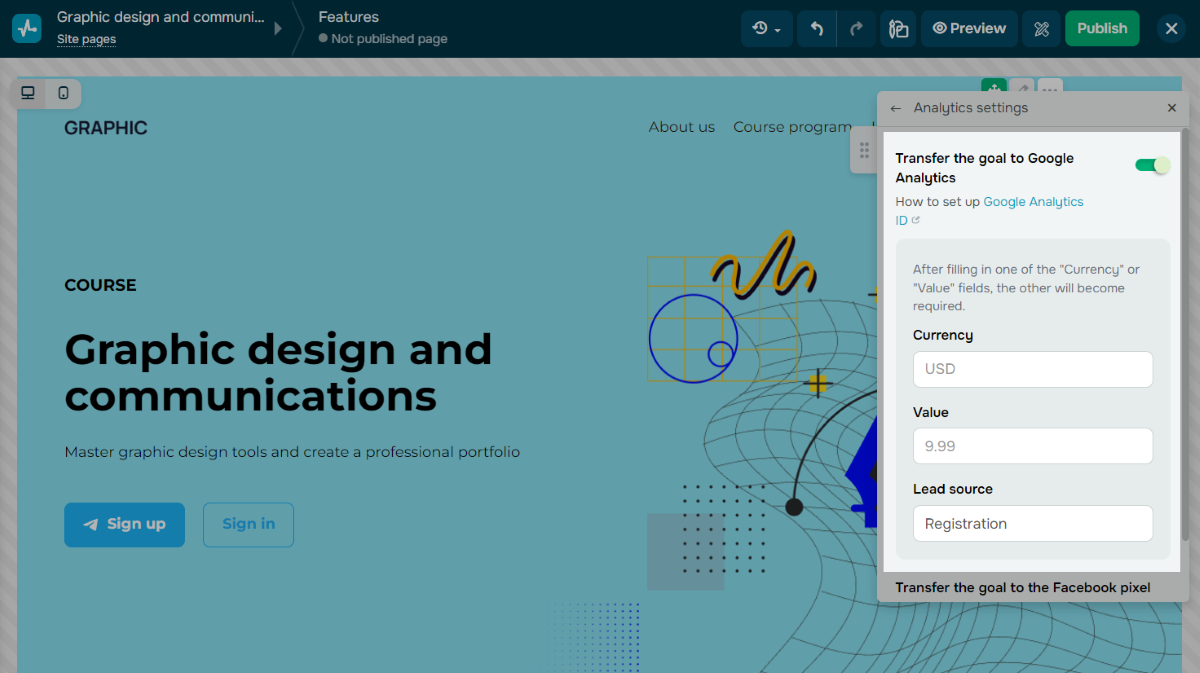Open the Google Analytics ID help link
This screenshot has width=1200, height=673.
[1033, 202]
